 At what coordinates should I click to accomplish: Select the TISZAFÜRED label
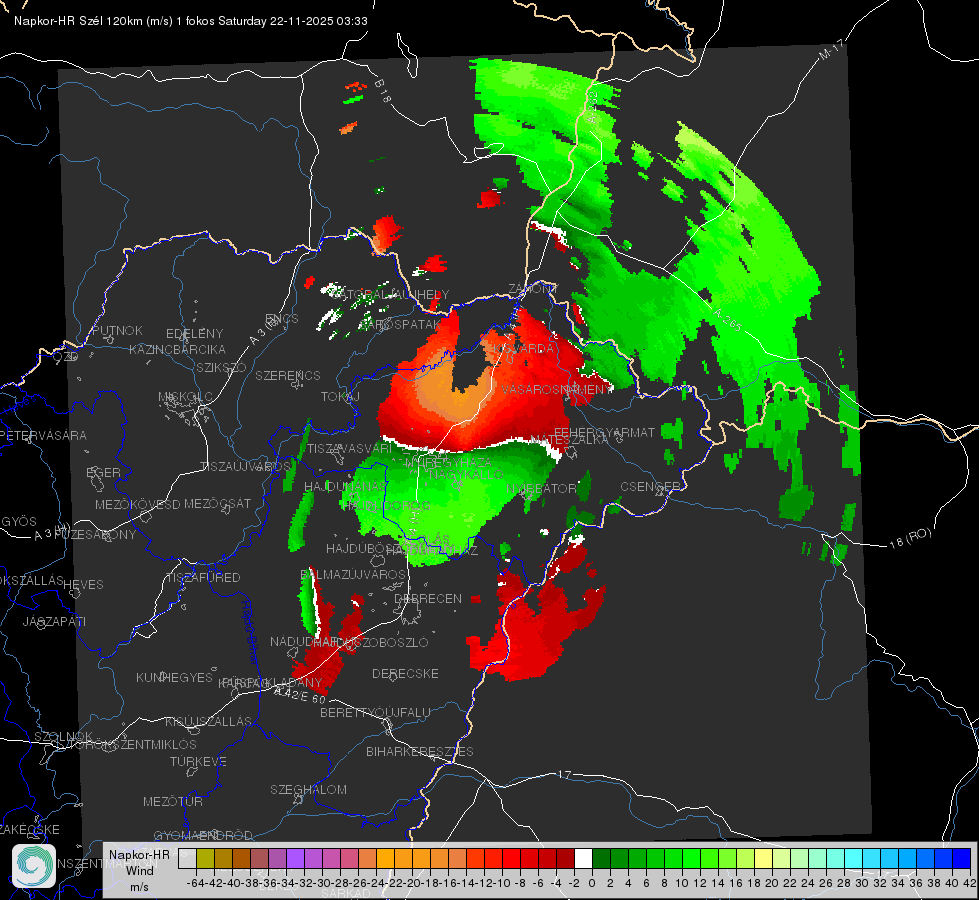(x=203, y=578)
